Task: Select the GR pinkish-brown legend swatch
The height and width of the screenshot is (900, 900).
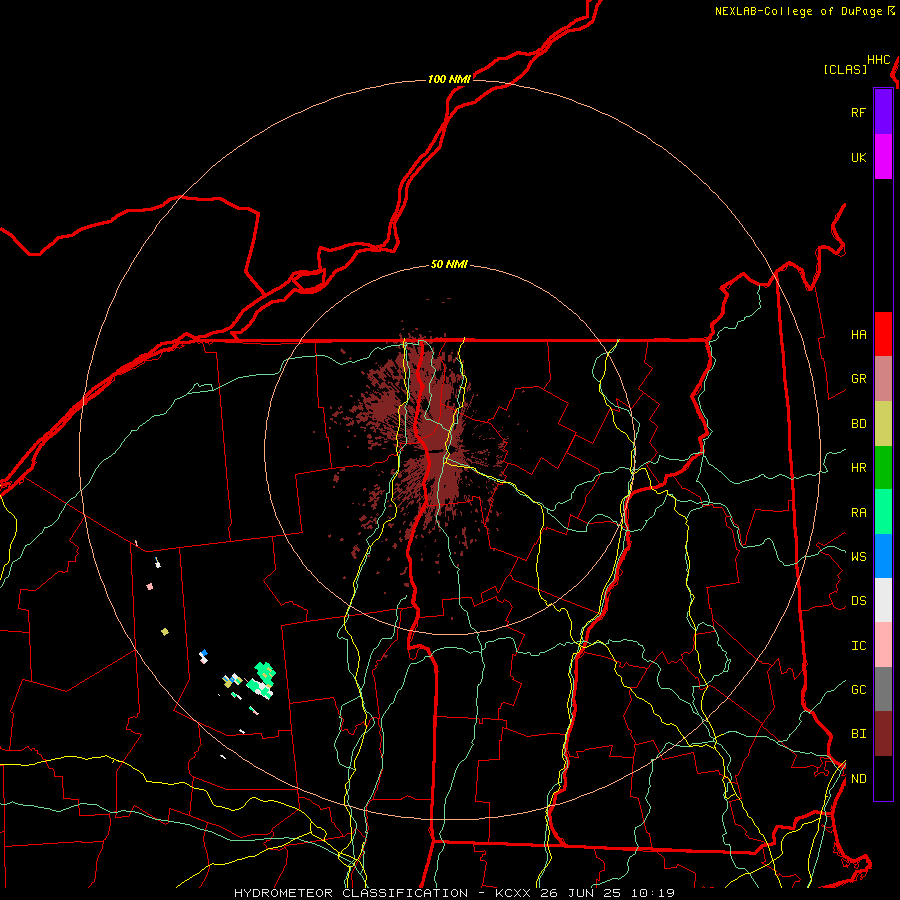Action: (883, 379)
